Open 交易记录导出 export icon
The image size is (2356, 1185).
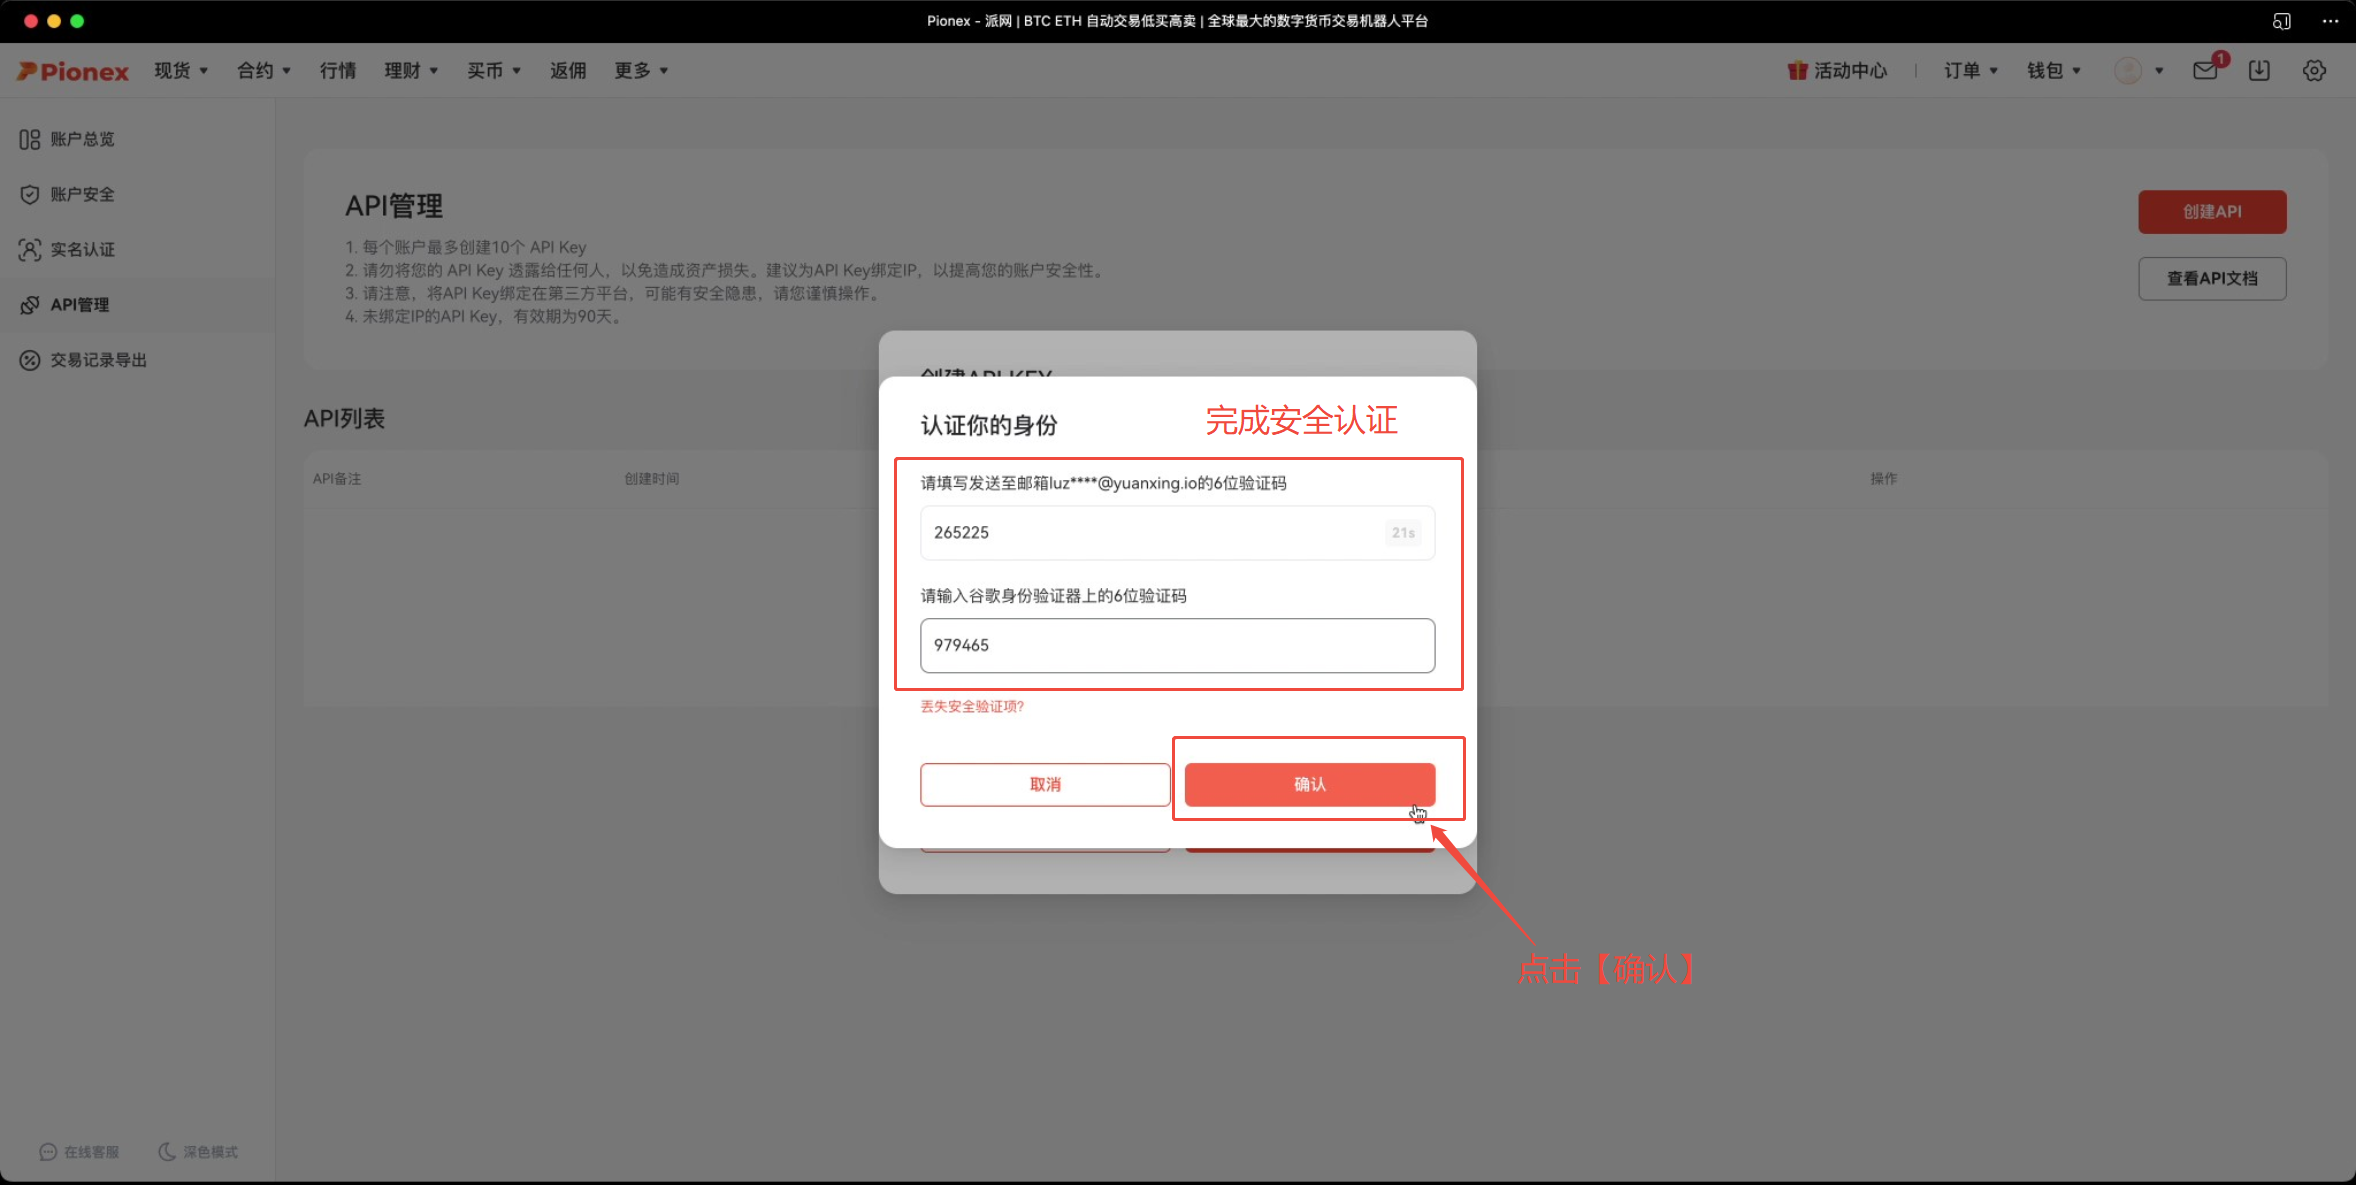(29, 360)
